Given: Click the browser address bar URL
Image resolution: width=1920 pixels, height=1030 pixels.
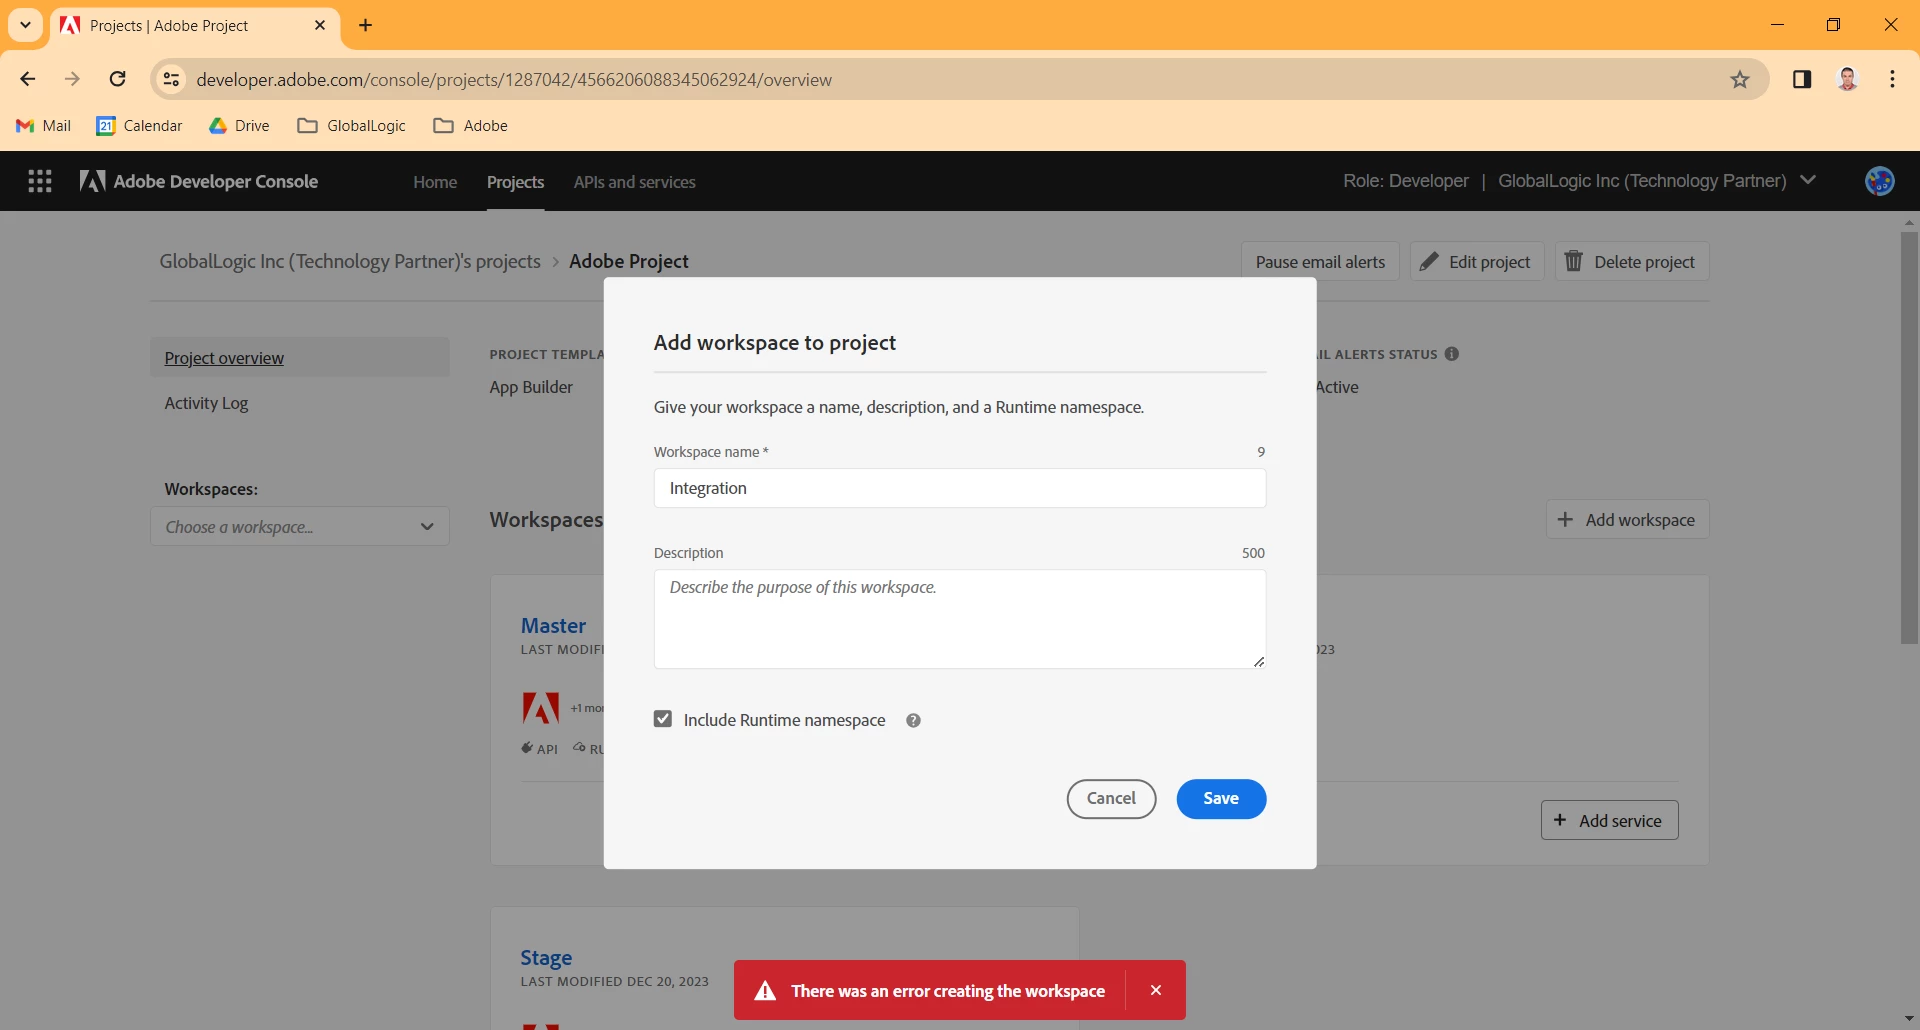Looking at the screenshot, I should click(514, 80).
